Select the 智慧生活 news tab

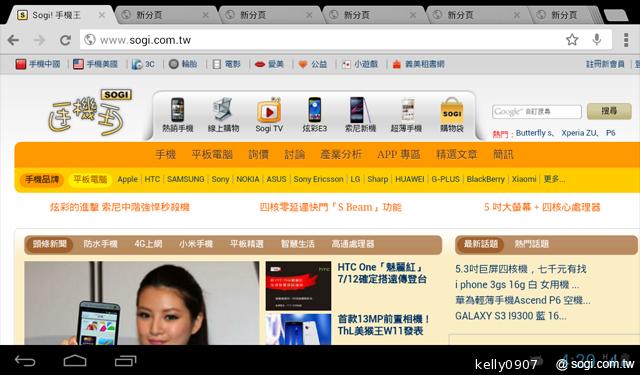coord(298,244)
